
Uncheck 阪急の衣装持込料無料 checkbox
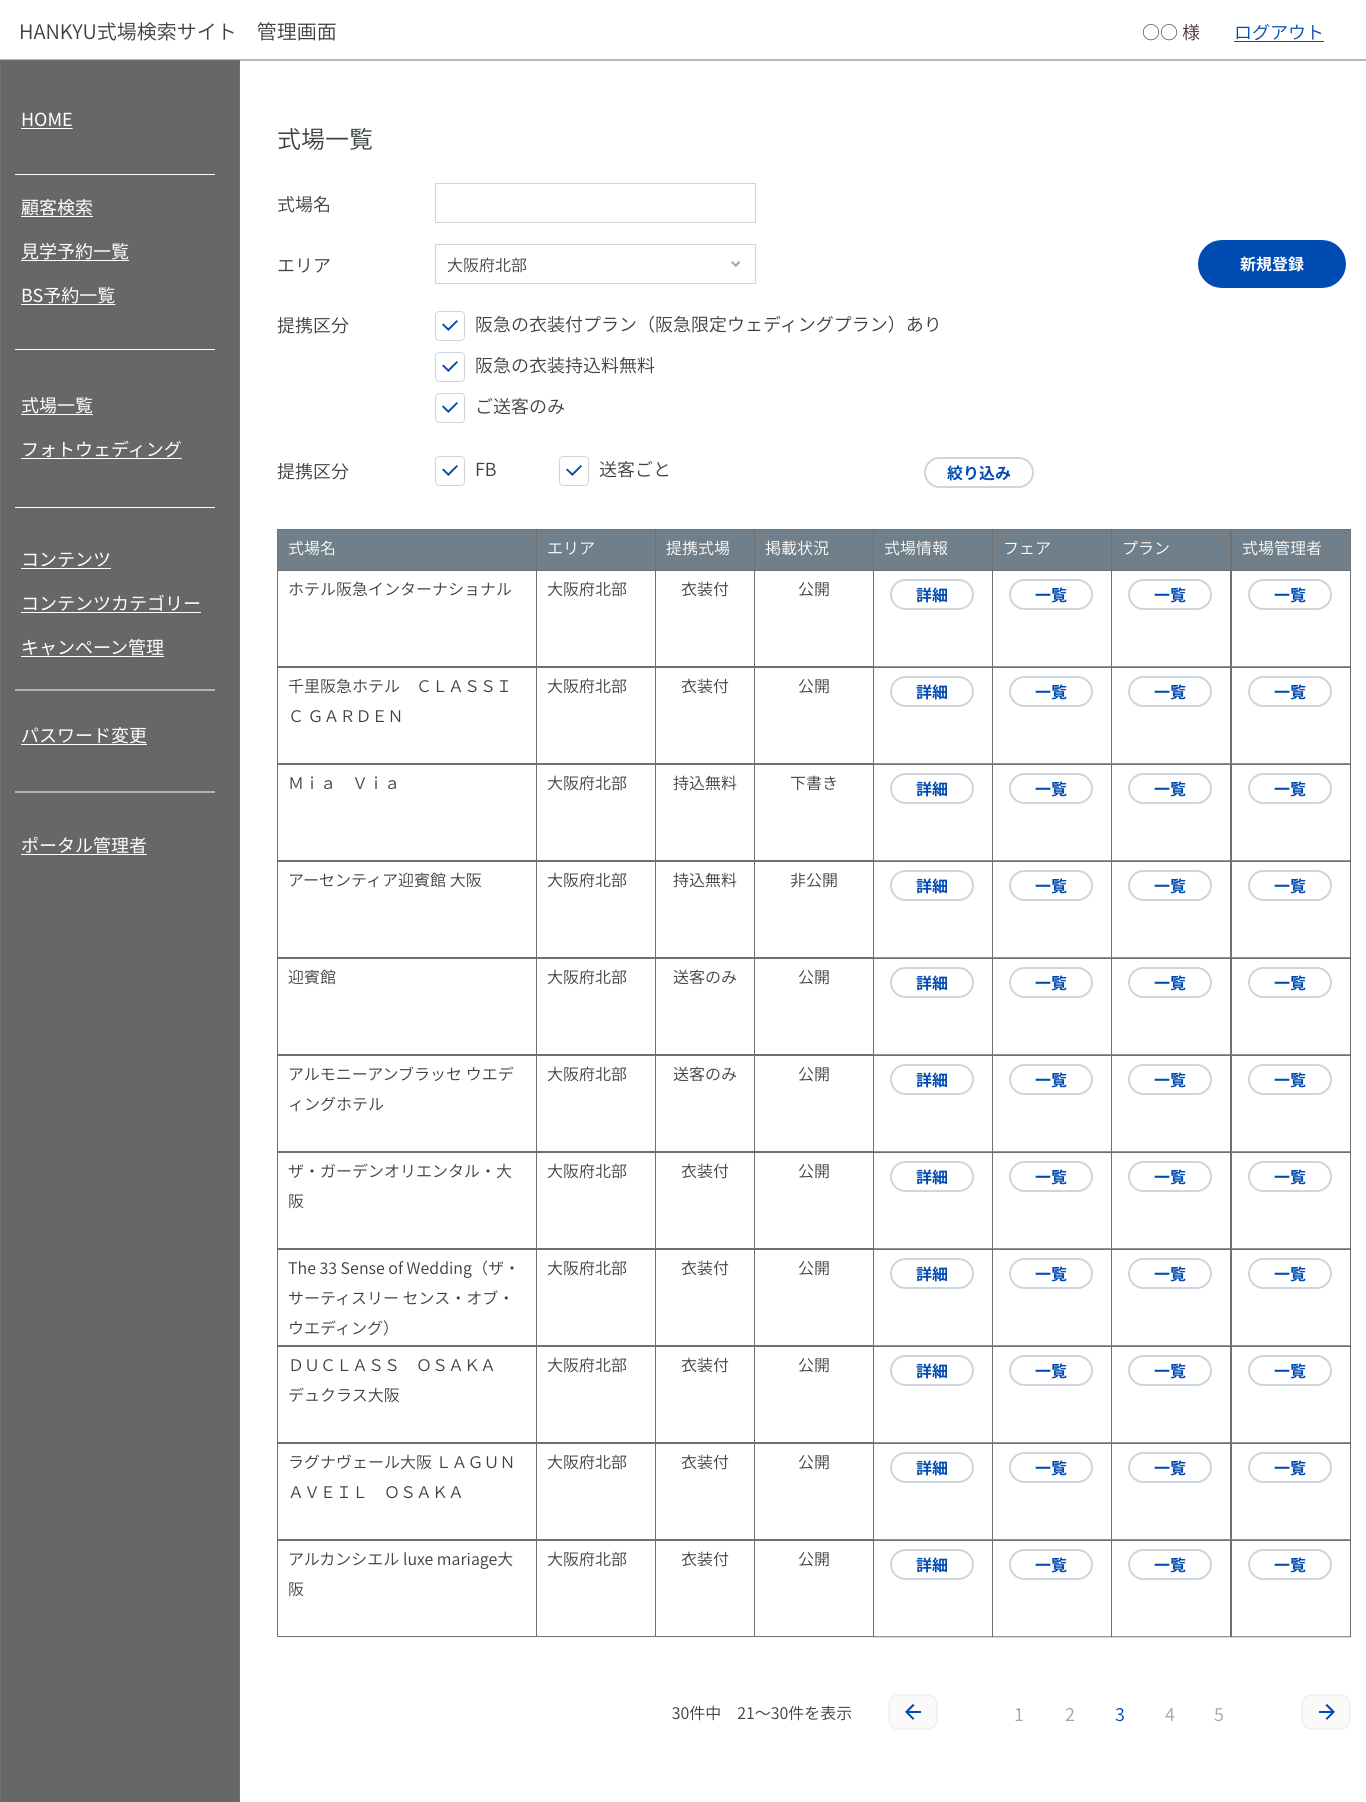pyautogui.click(x=450, y=366)
